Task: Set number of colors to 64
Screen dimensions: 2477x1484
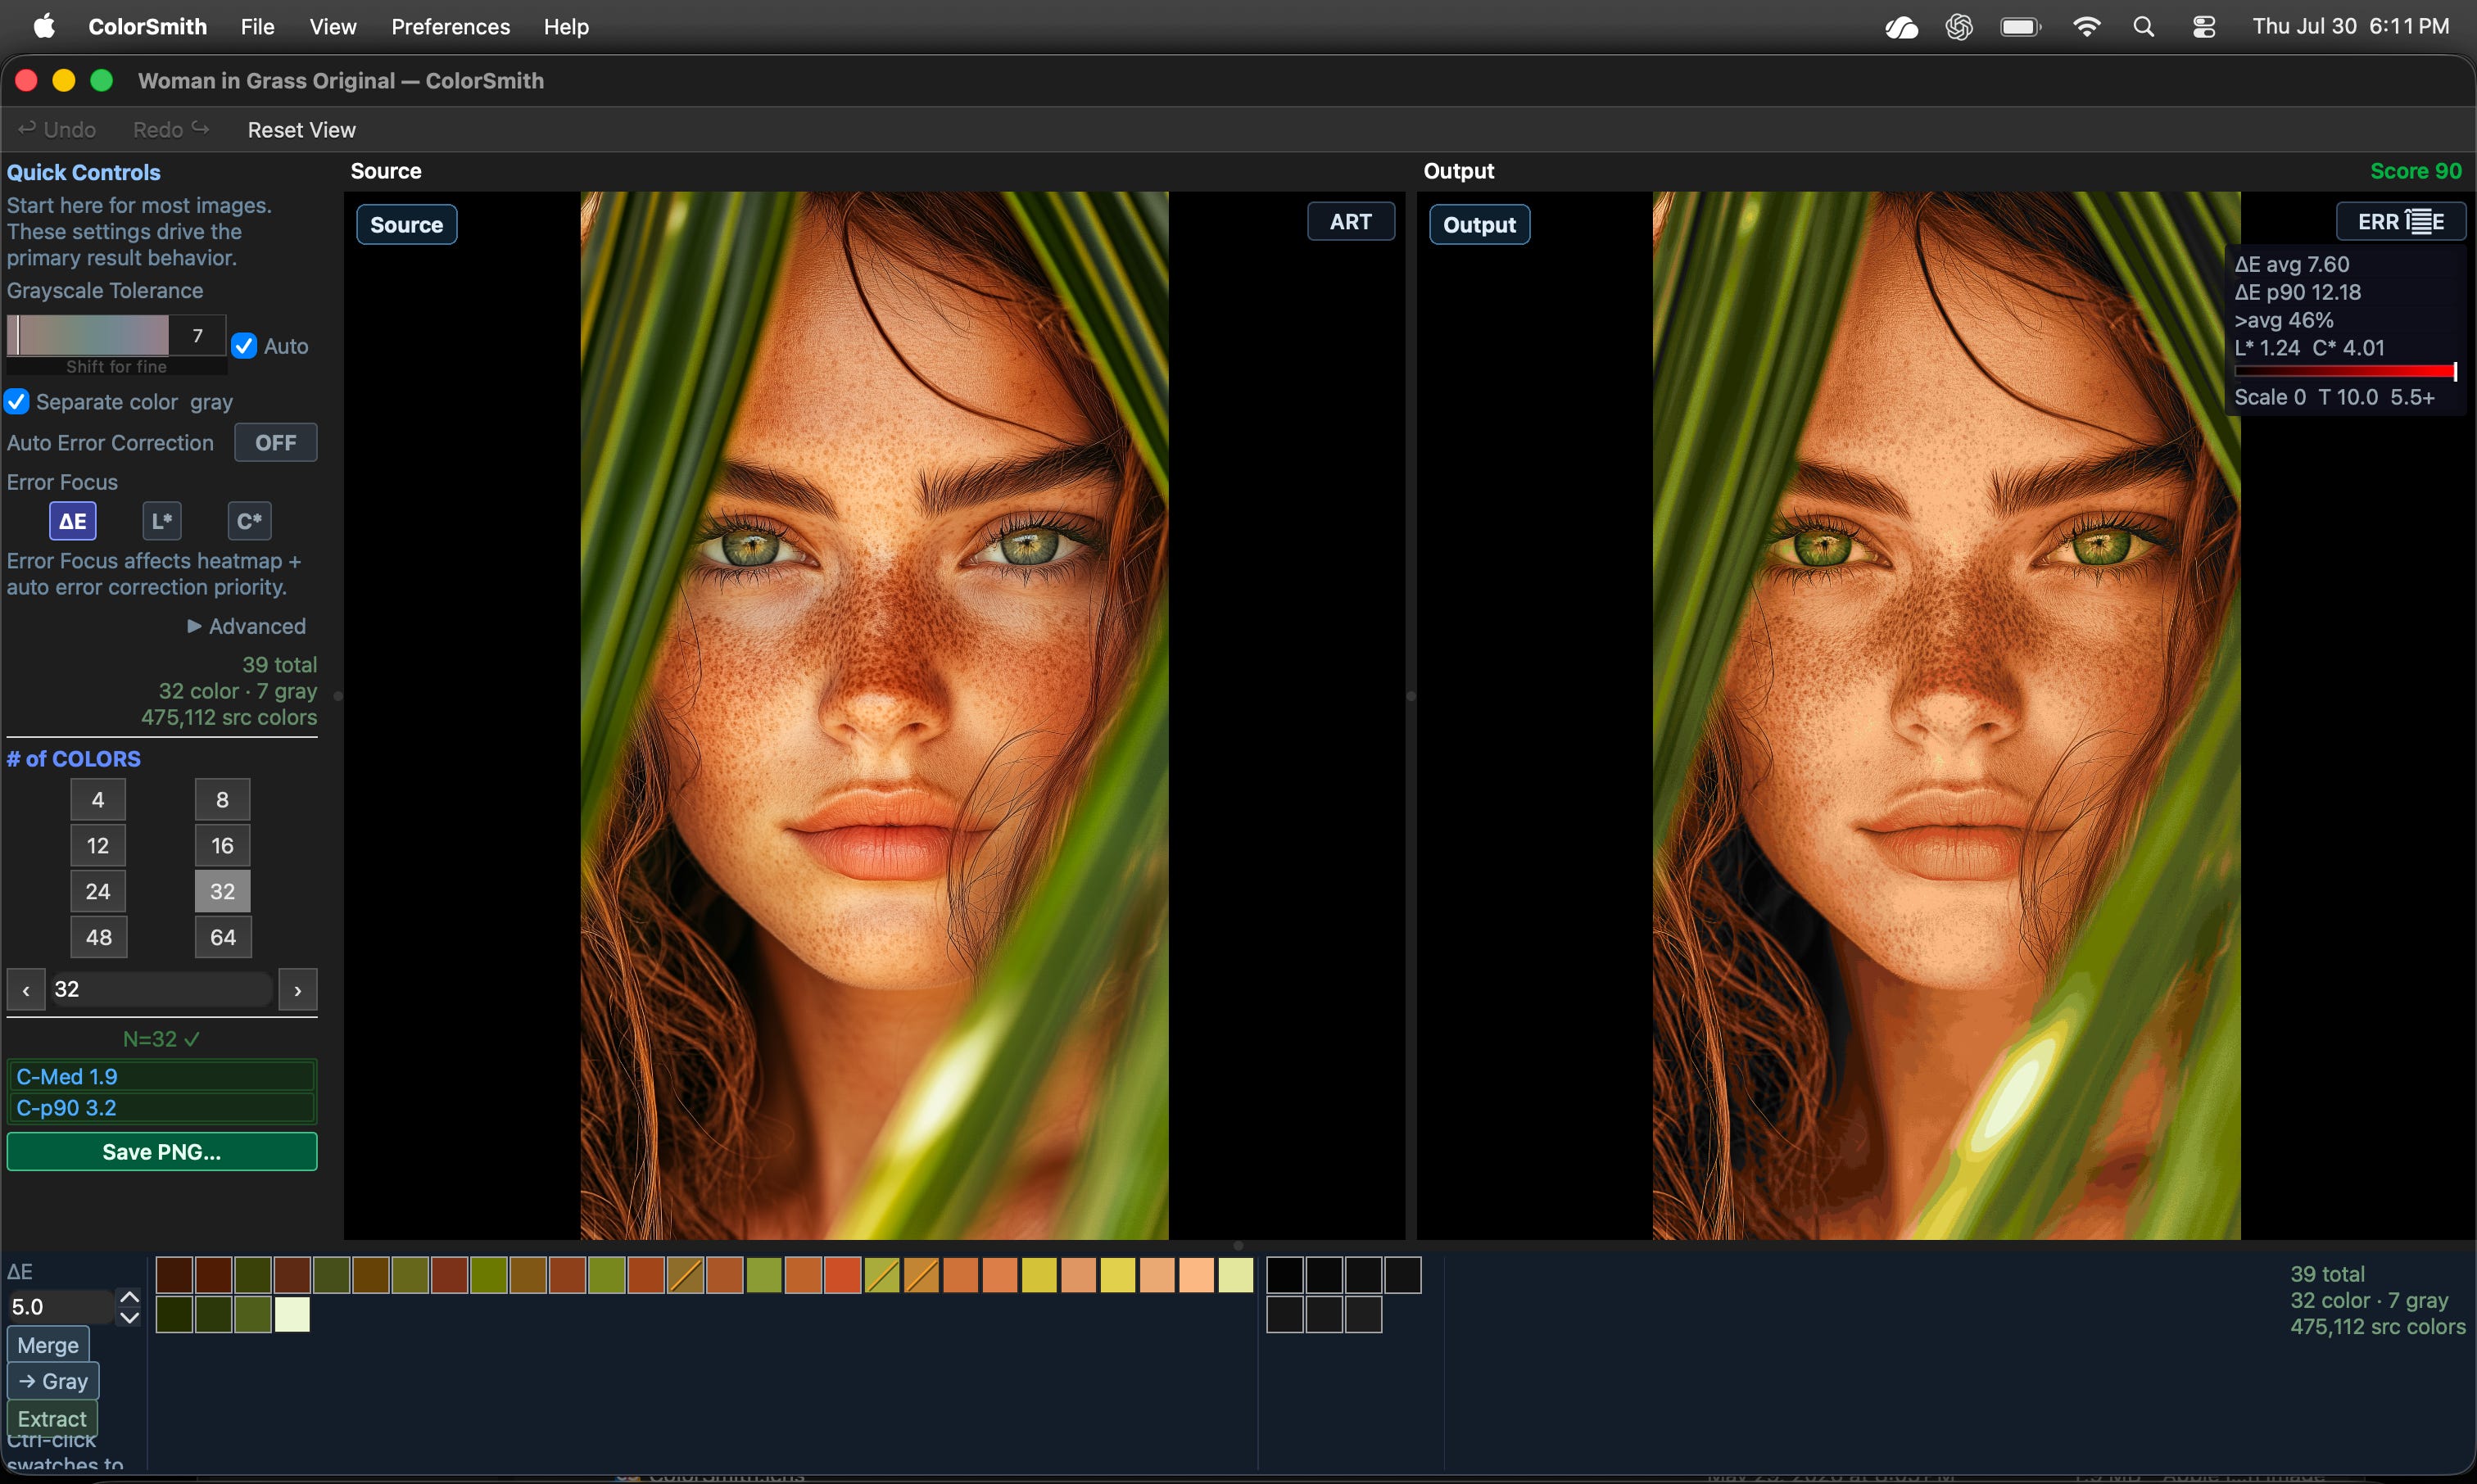Action: pos(223,938)
